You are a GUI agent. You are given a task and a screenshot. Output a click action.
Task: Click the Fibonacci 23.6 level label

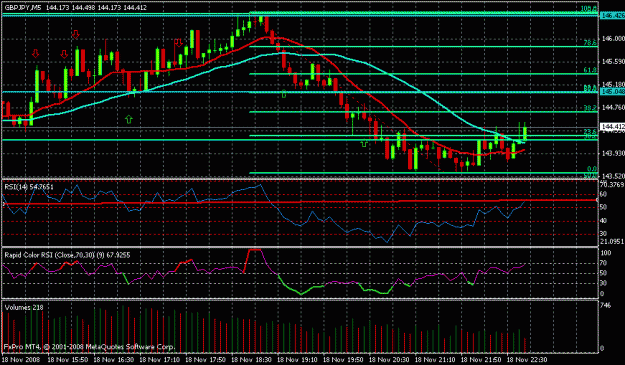tap(590, 131)
